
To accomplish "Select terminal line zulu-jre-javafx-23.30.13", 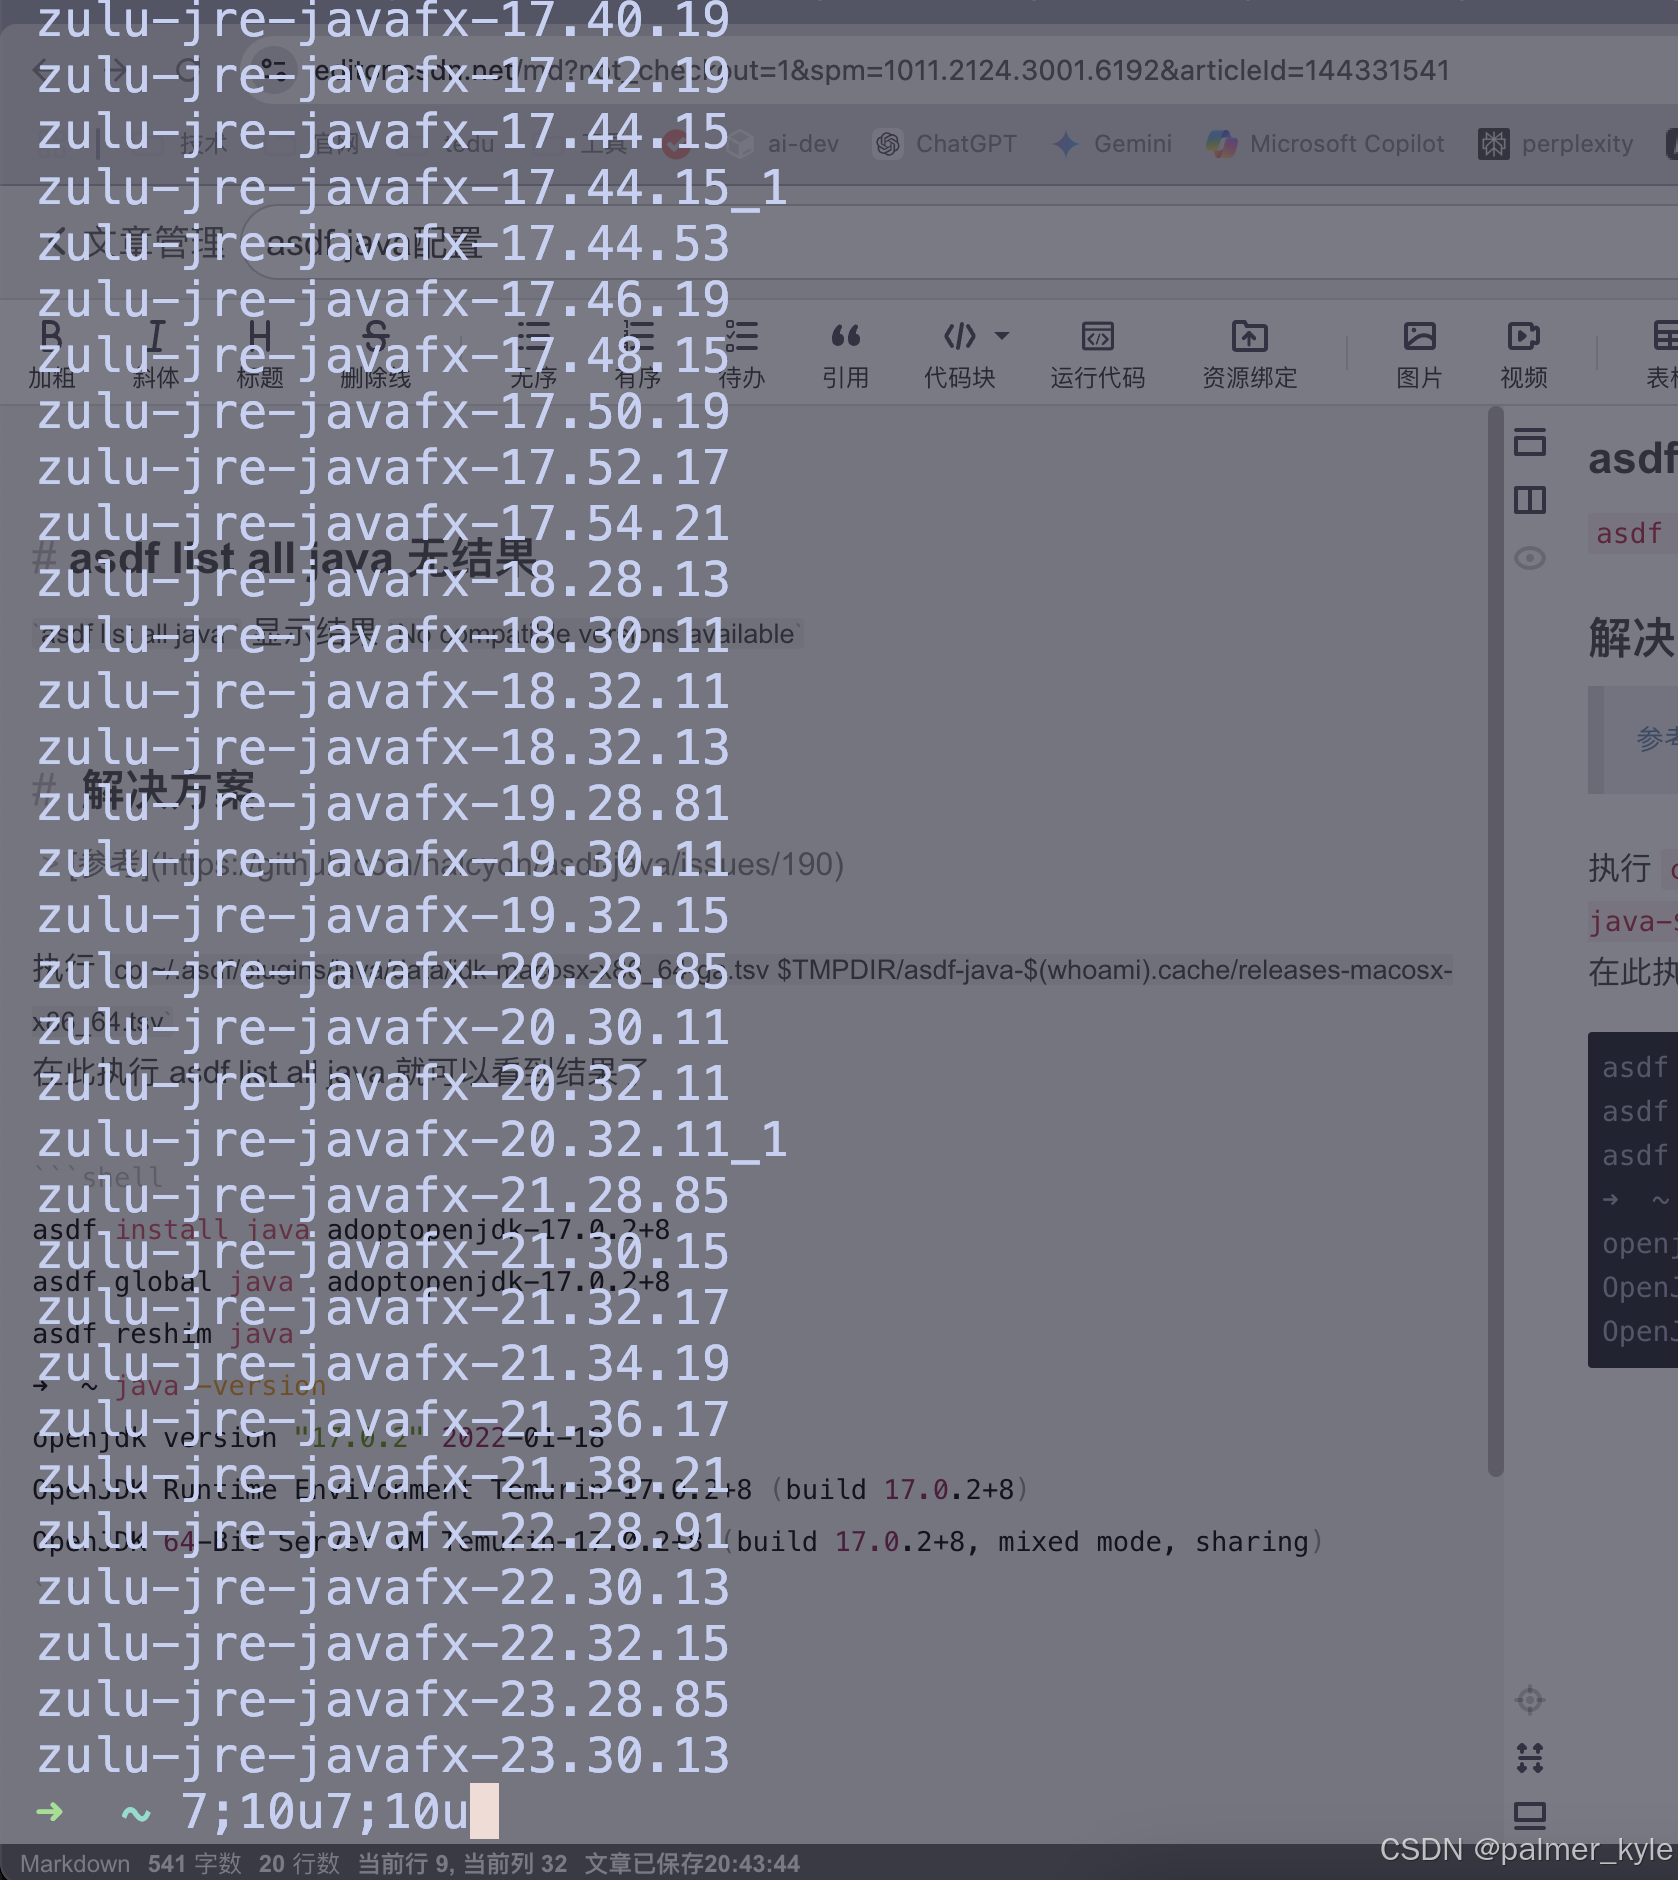I will click(383, 1755).
